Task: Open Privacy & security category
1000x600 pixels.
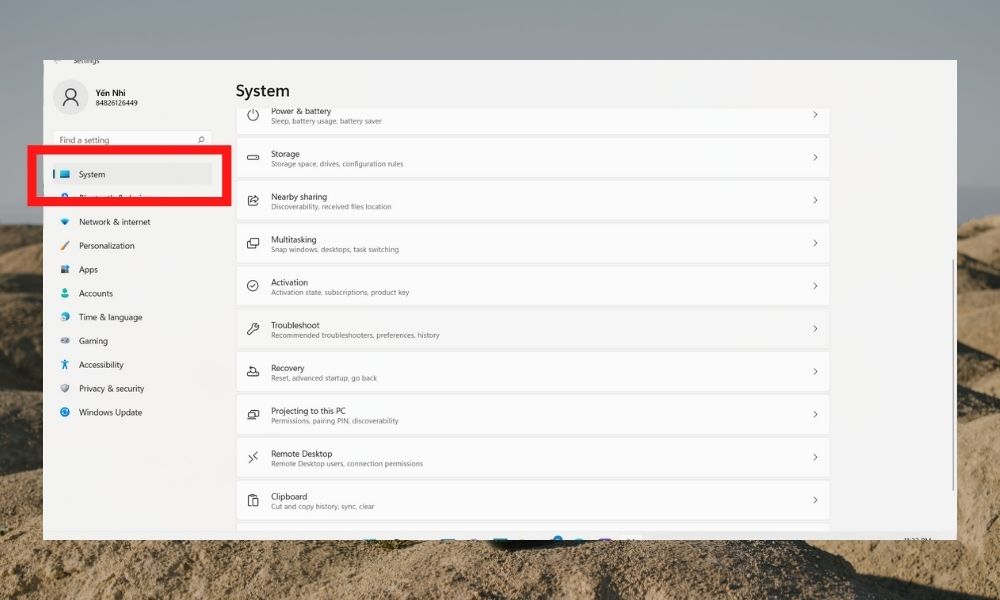Action: coord(111,389)
